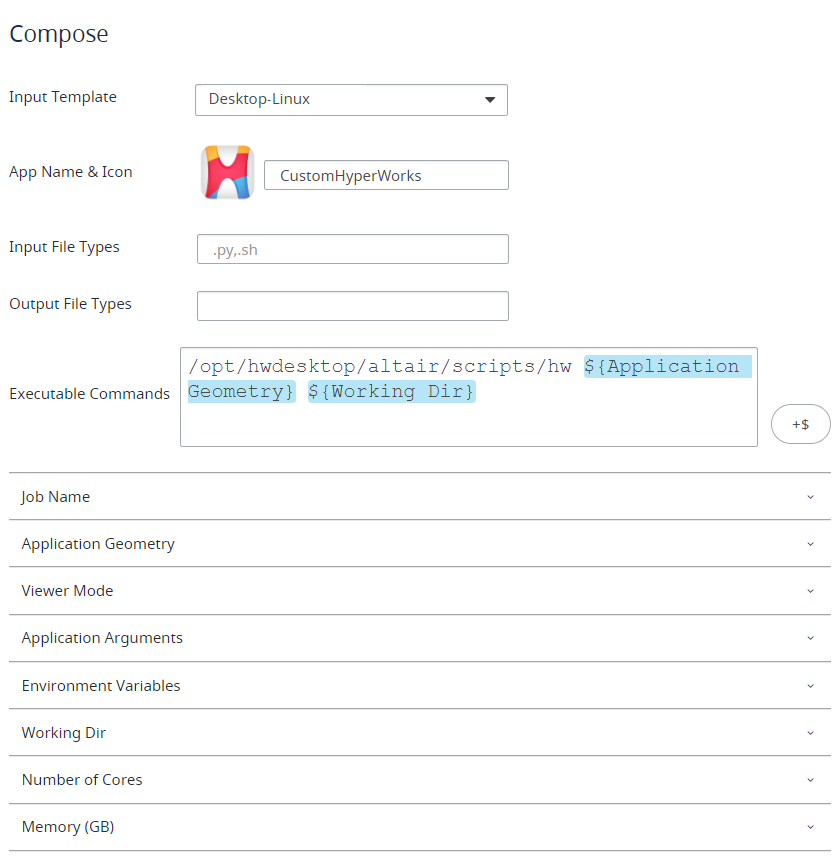Click inside the Executable Commands text area
The image size is (840, 858).
469,397
